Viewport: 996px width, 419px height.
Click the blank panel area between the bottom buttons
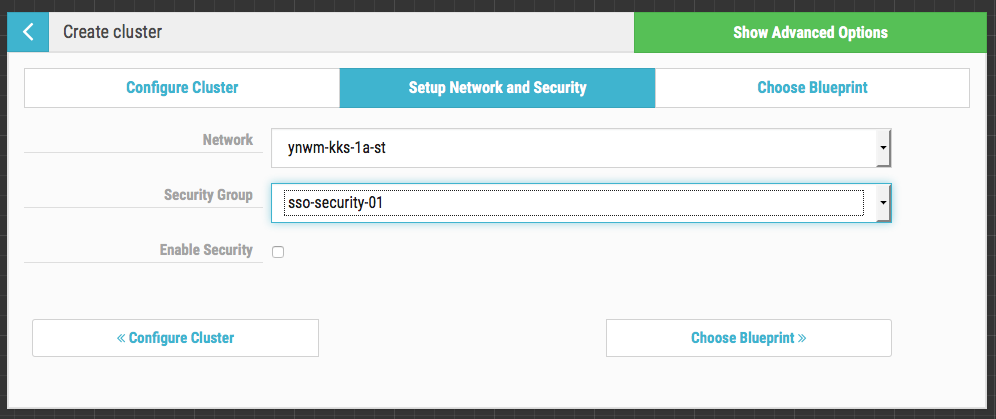pos(462,338)
